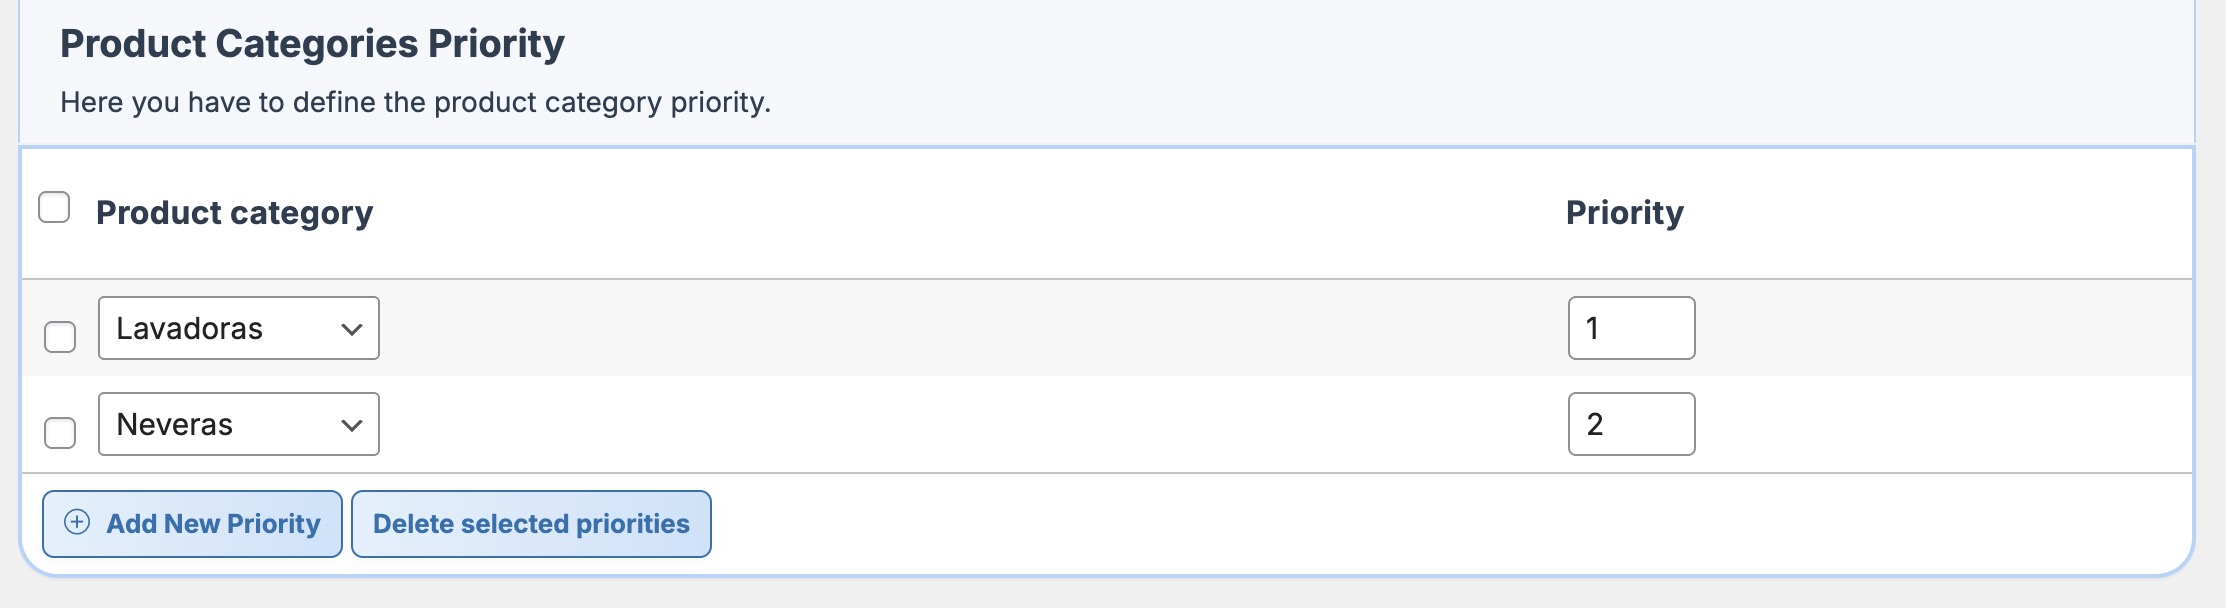Click Delete selected priorities button
Viewport: 2226px width, 608px height.
pos(531,524)
